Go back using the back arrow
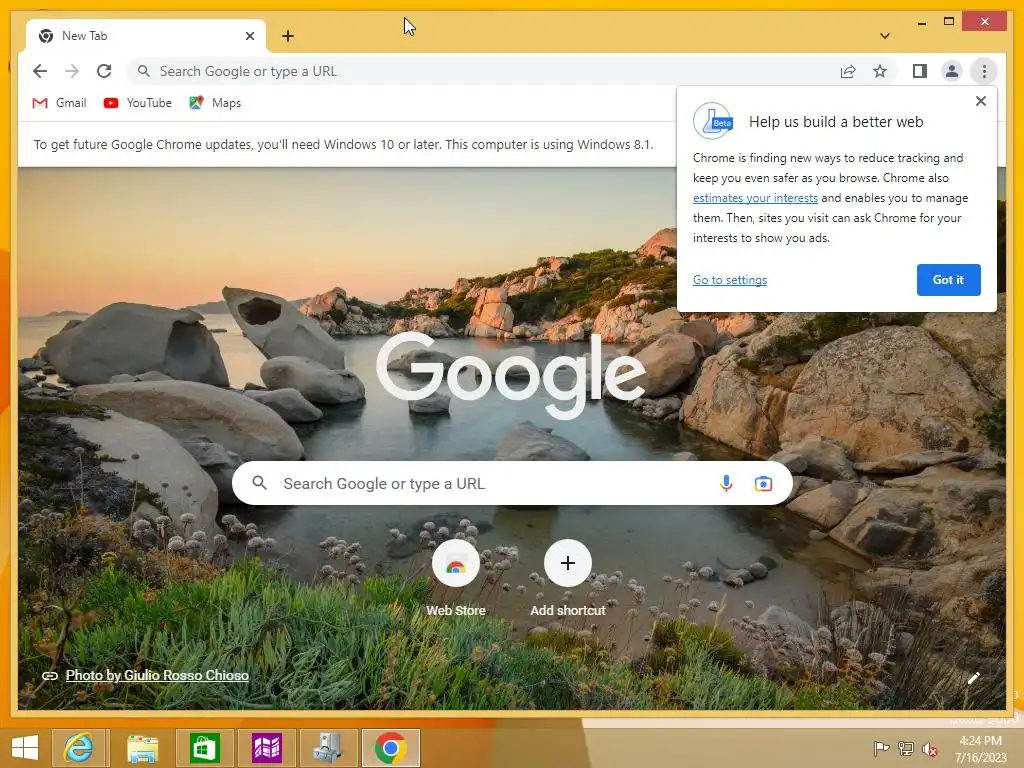 (40, 71)
